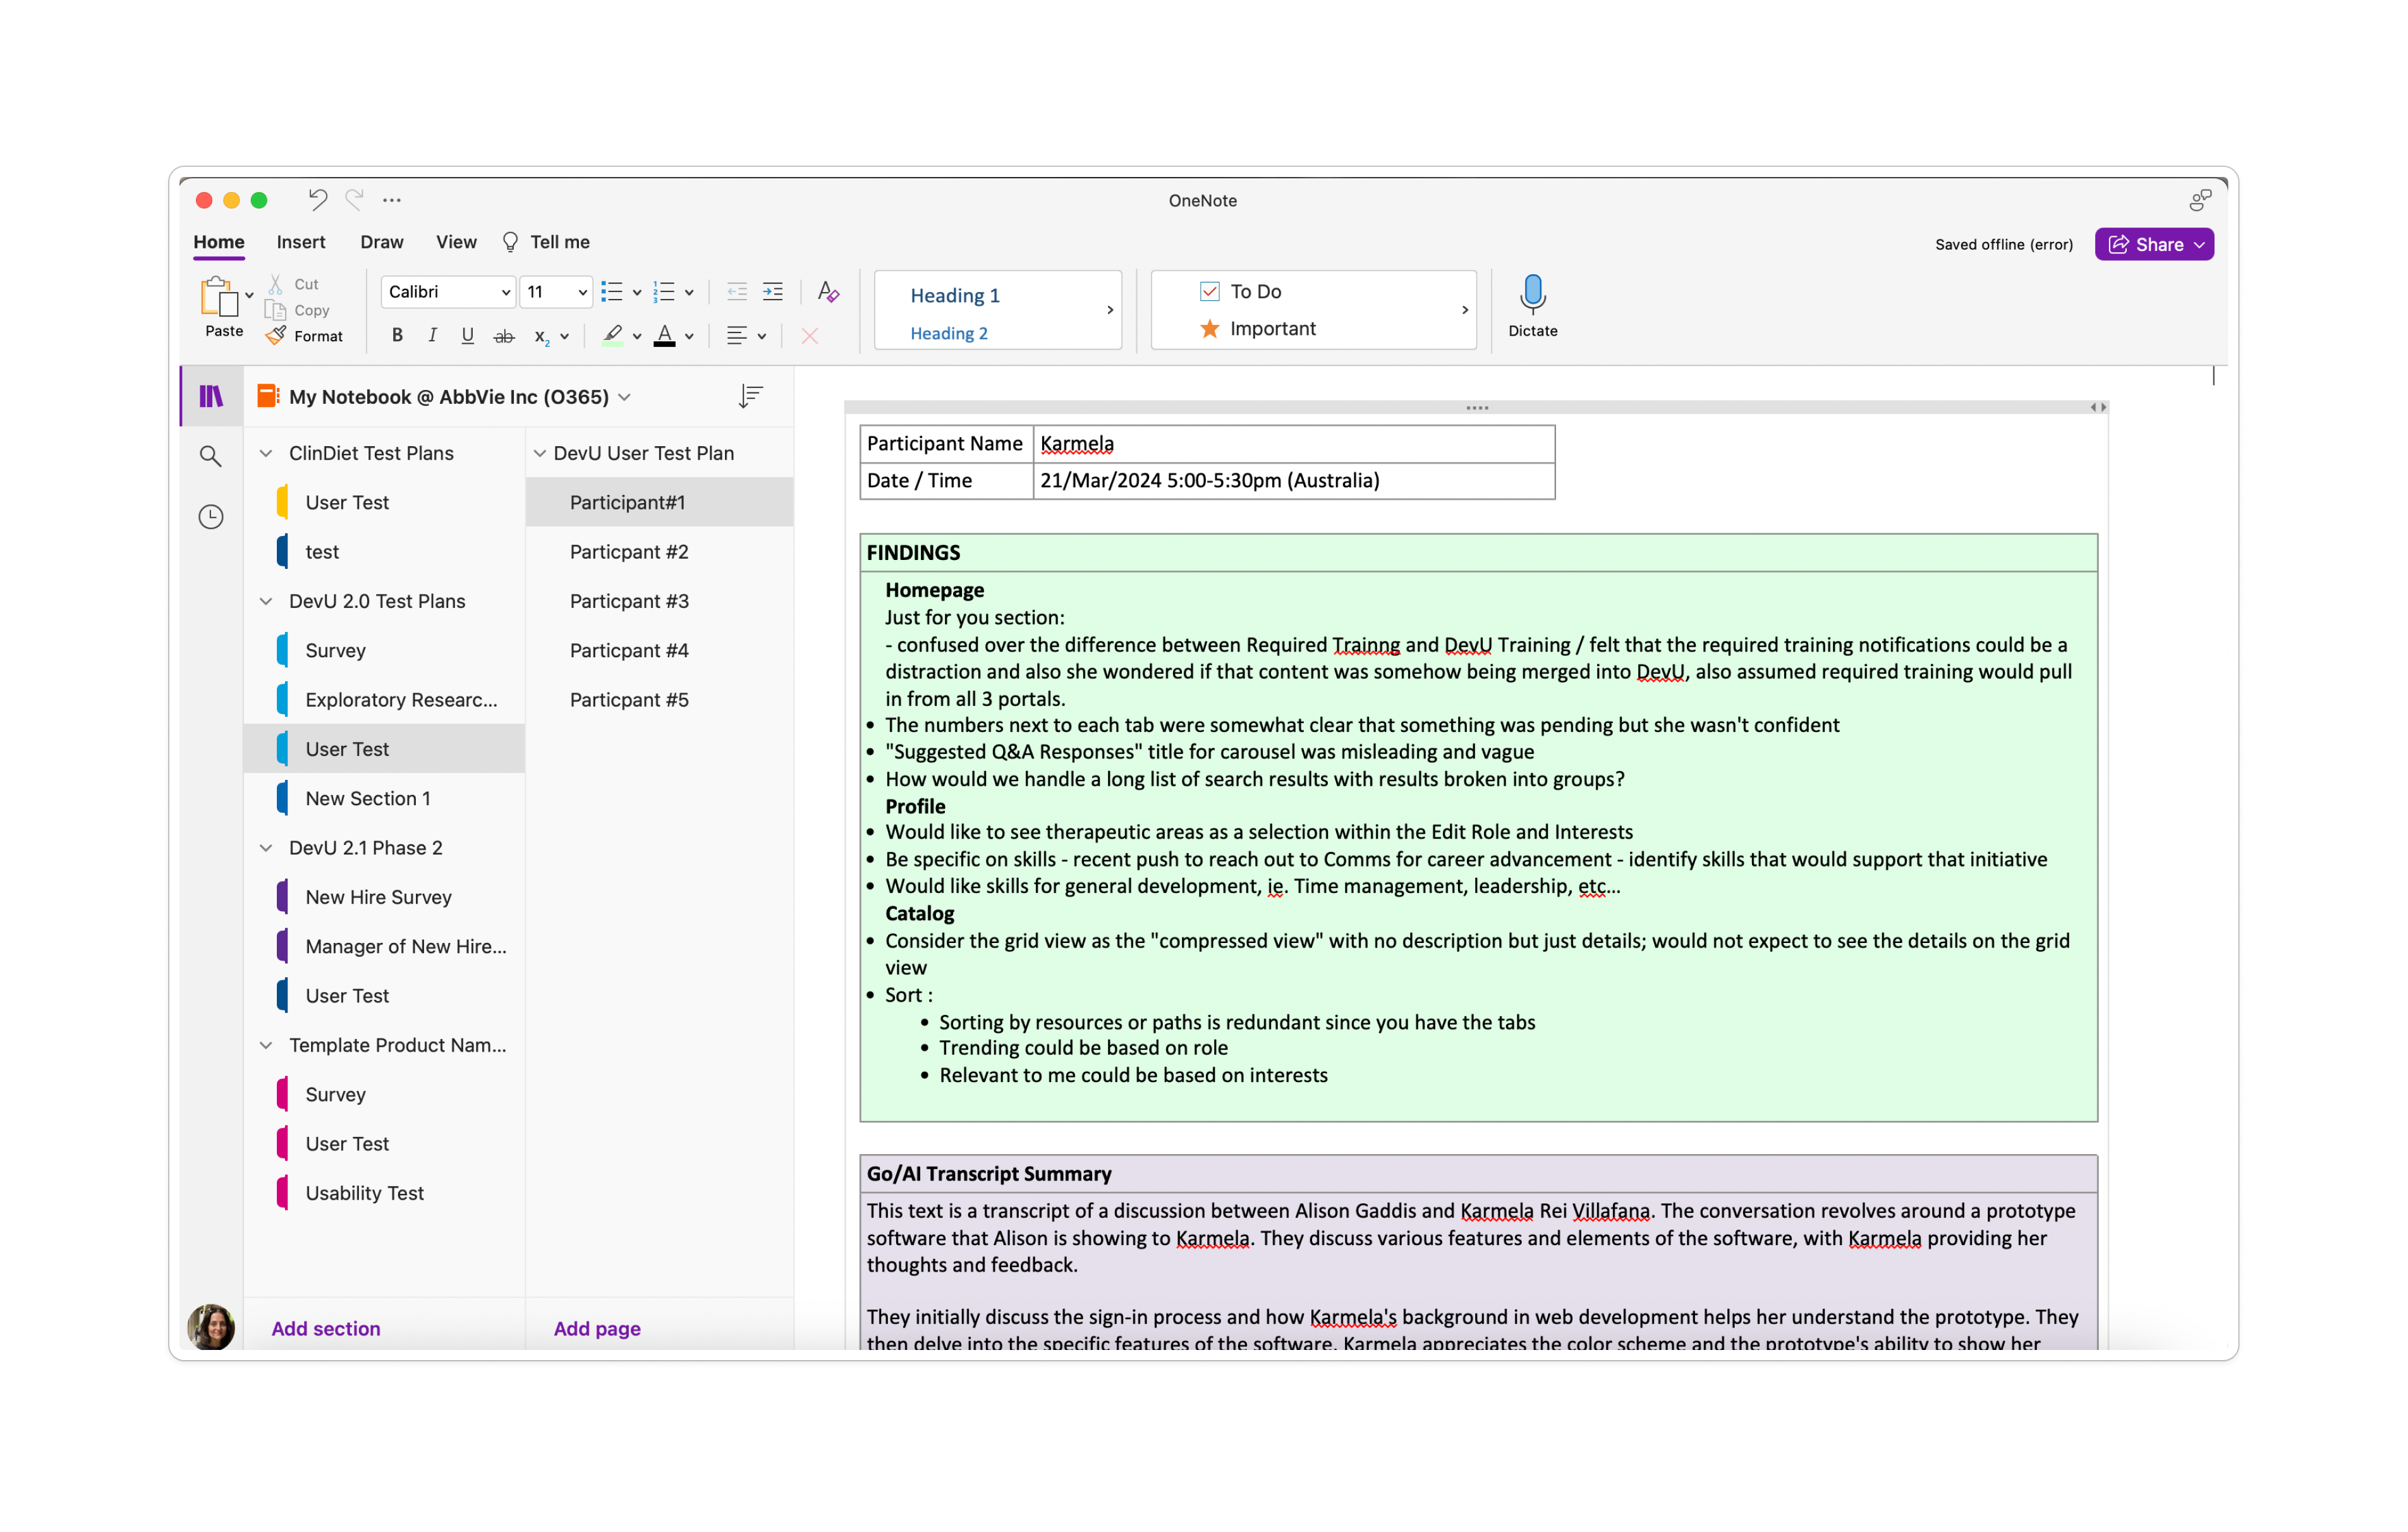Click the Karmela participant name cell
The image size is (2408, 1532).
(x=1294, y=444)
